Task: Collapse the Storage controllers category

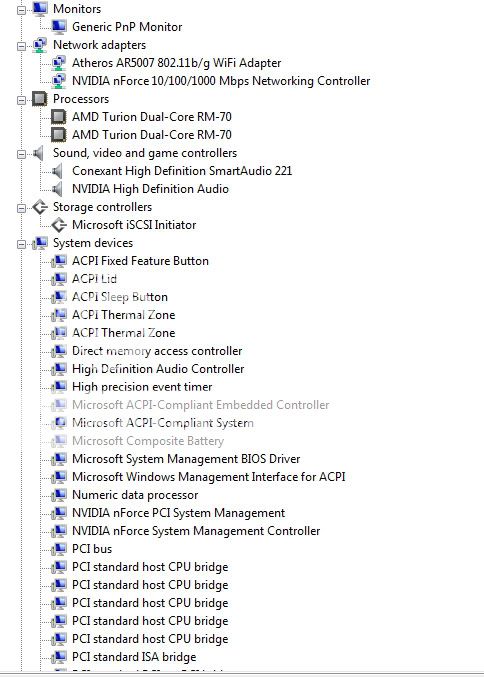Action: click(21, 208)
